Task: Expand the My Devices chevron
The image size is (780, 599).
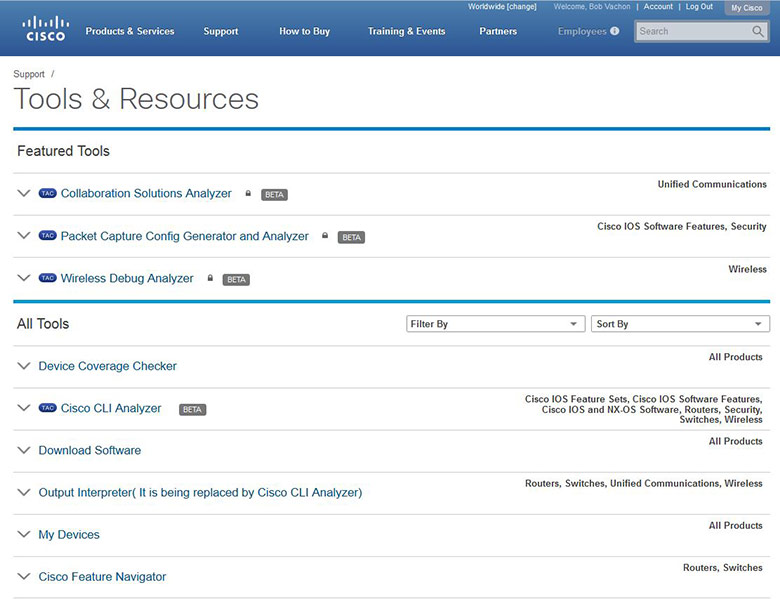Action: click(x=24, y=535)
